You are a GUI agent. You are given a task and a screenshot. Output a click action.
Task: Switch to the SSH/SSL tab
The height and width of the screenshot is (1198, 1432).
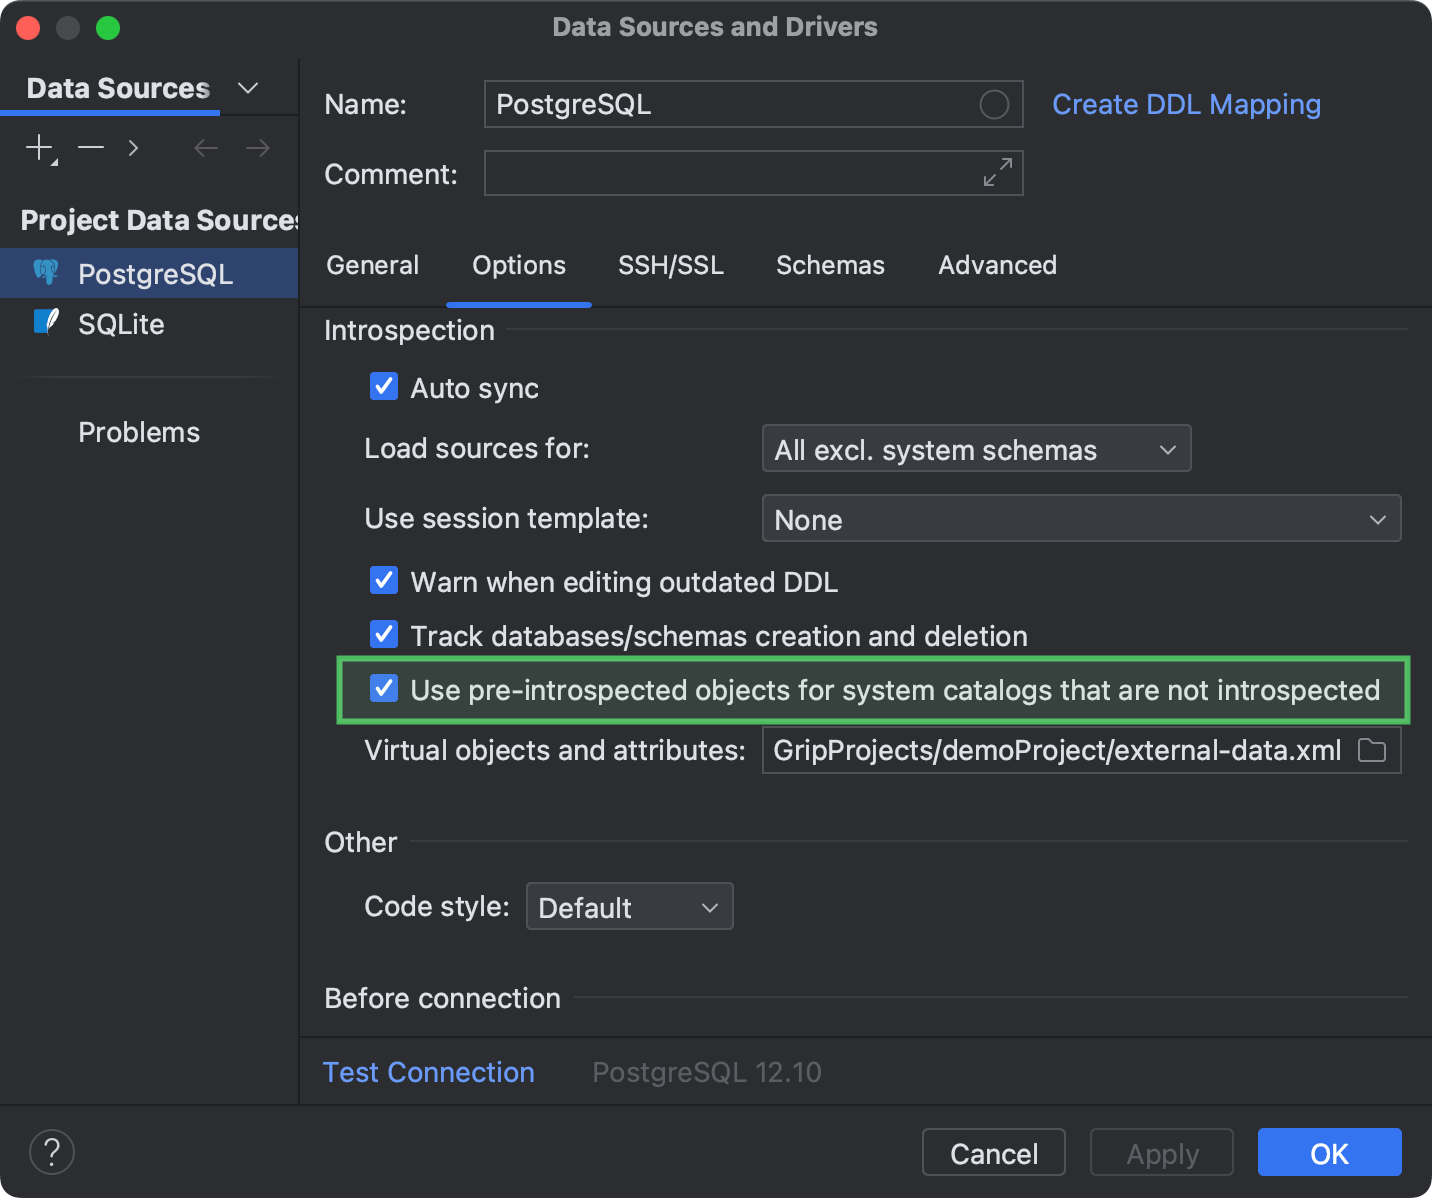coord(671,265)
